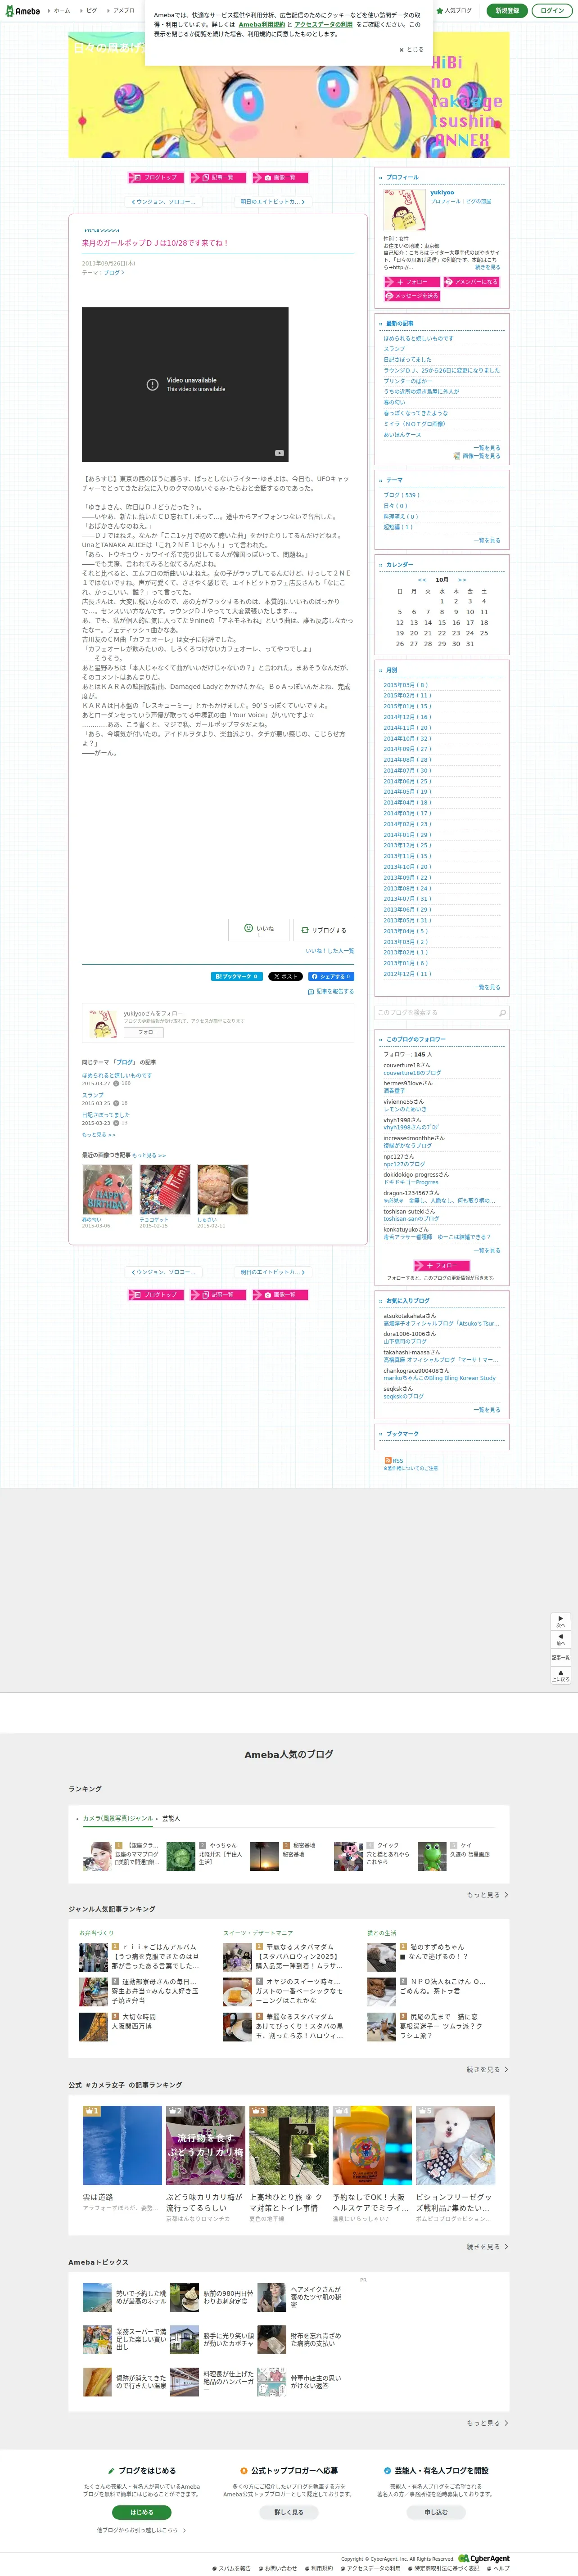Click the ログイン button in header

pos(551,11)
